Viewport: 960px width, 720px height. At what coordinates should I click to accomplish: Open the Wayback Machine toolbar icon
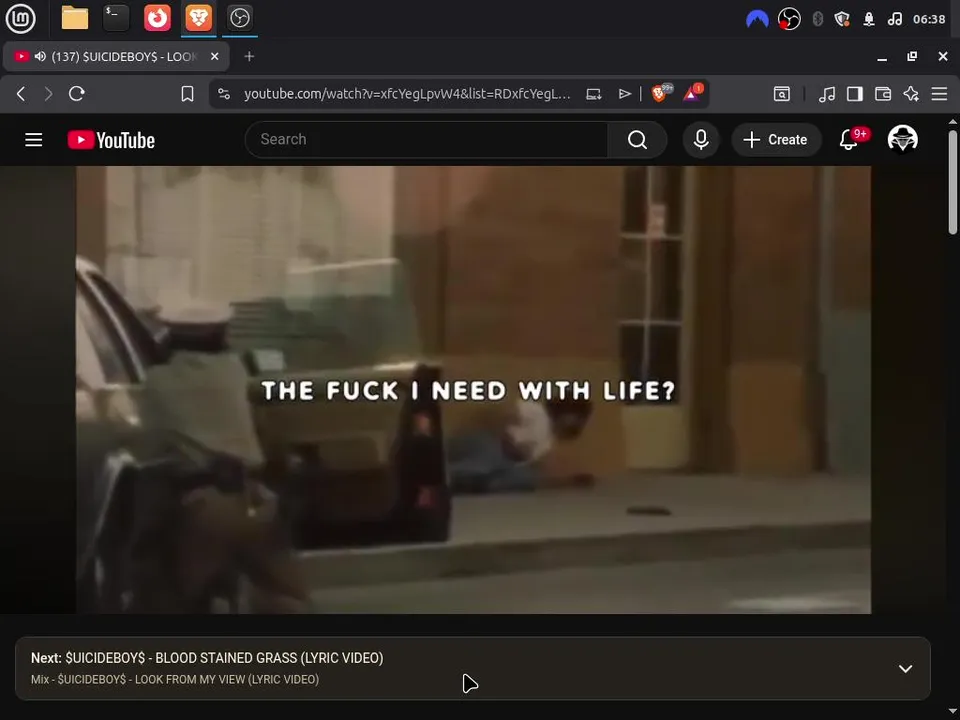(782, 94)
